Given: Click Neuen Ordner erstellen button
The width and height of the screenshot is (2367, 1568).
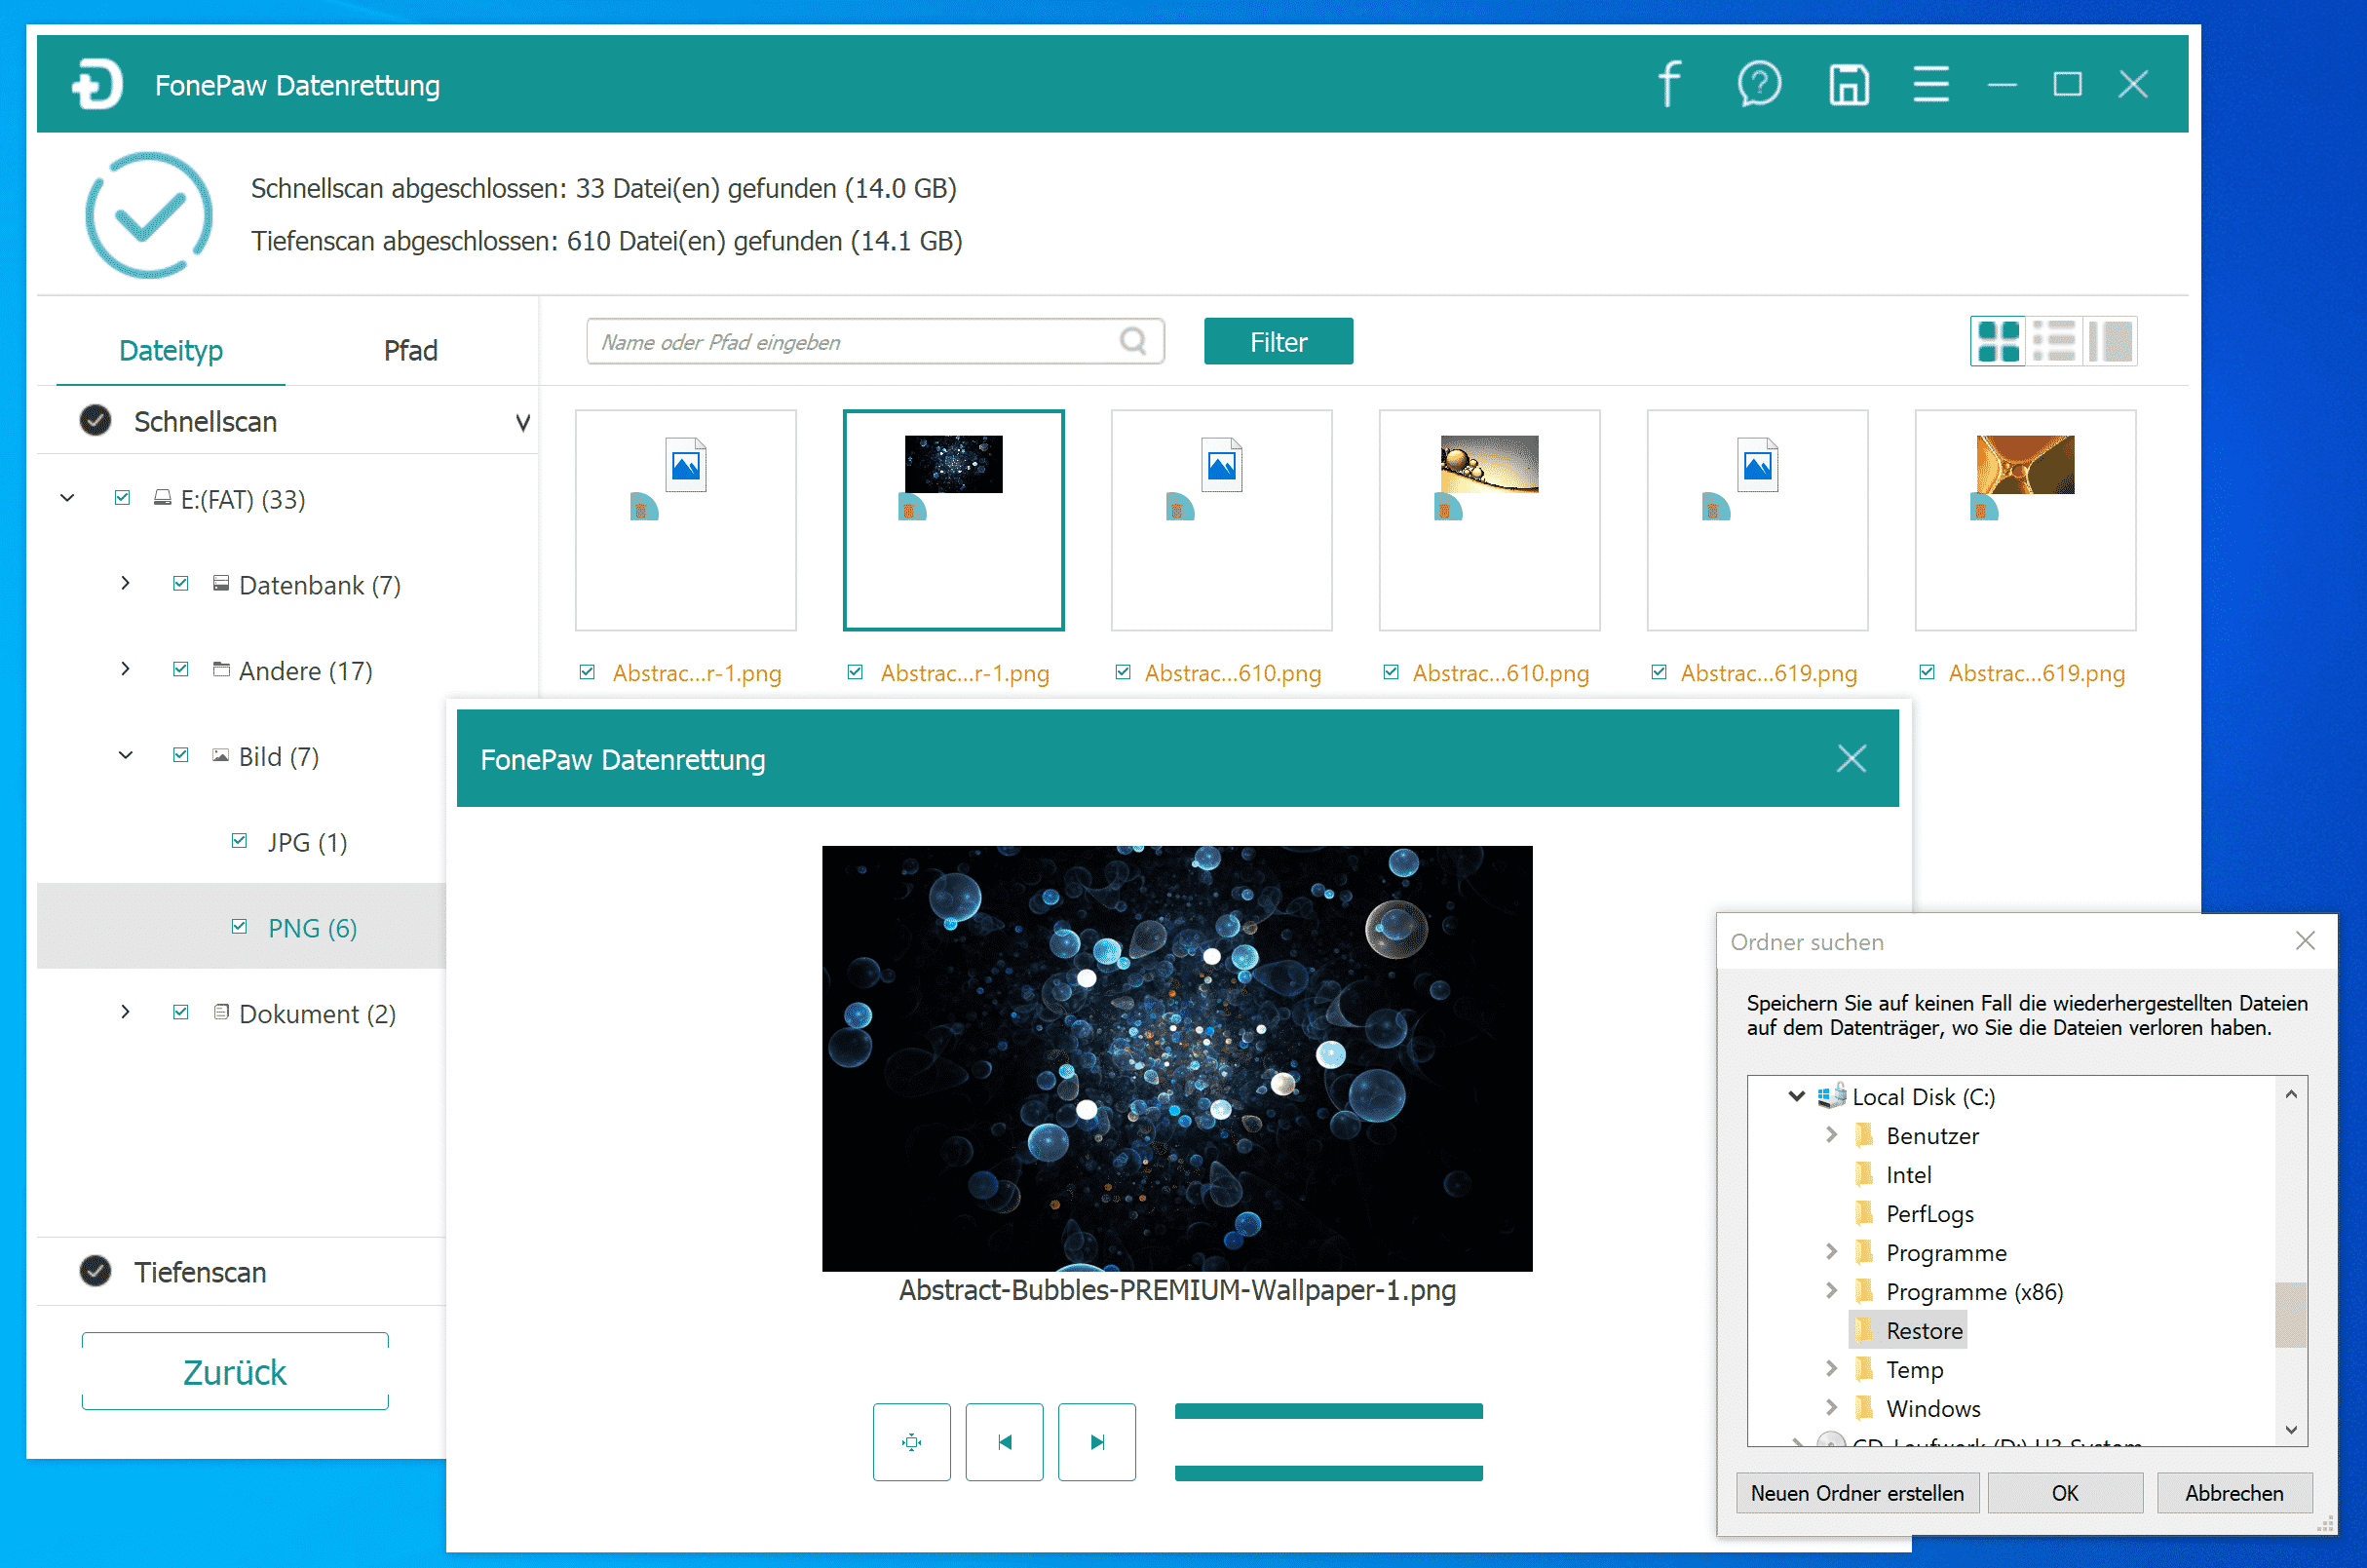Looking at the screenshot, I should 1857,1493.
